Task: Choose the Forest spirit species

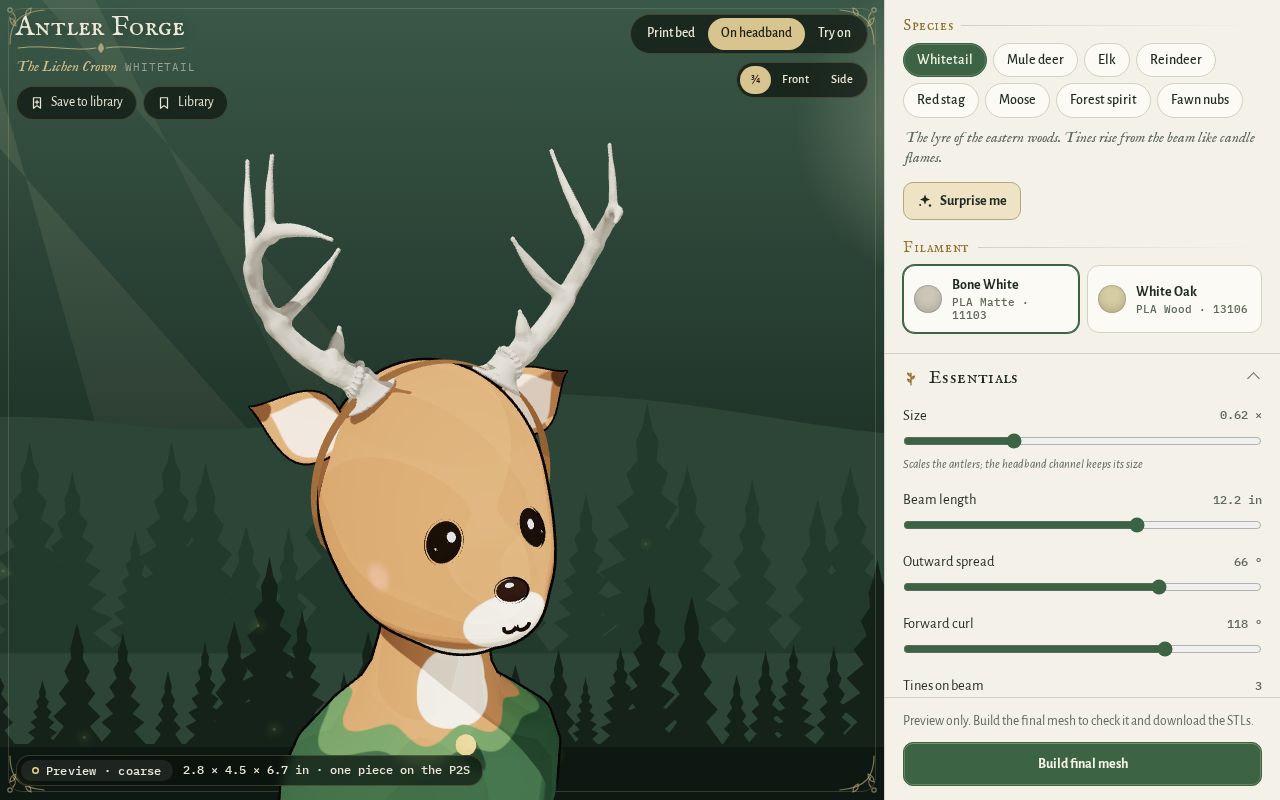Action: tap(1103, 100)
